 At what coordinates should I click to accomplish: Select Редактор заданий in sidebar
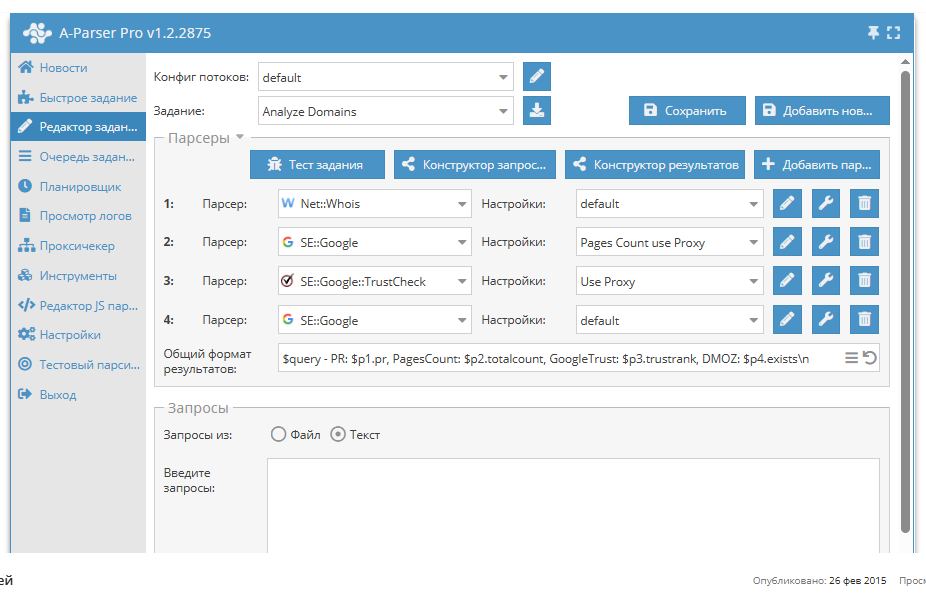click(78, 127)
